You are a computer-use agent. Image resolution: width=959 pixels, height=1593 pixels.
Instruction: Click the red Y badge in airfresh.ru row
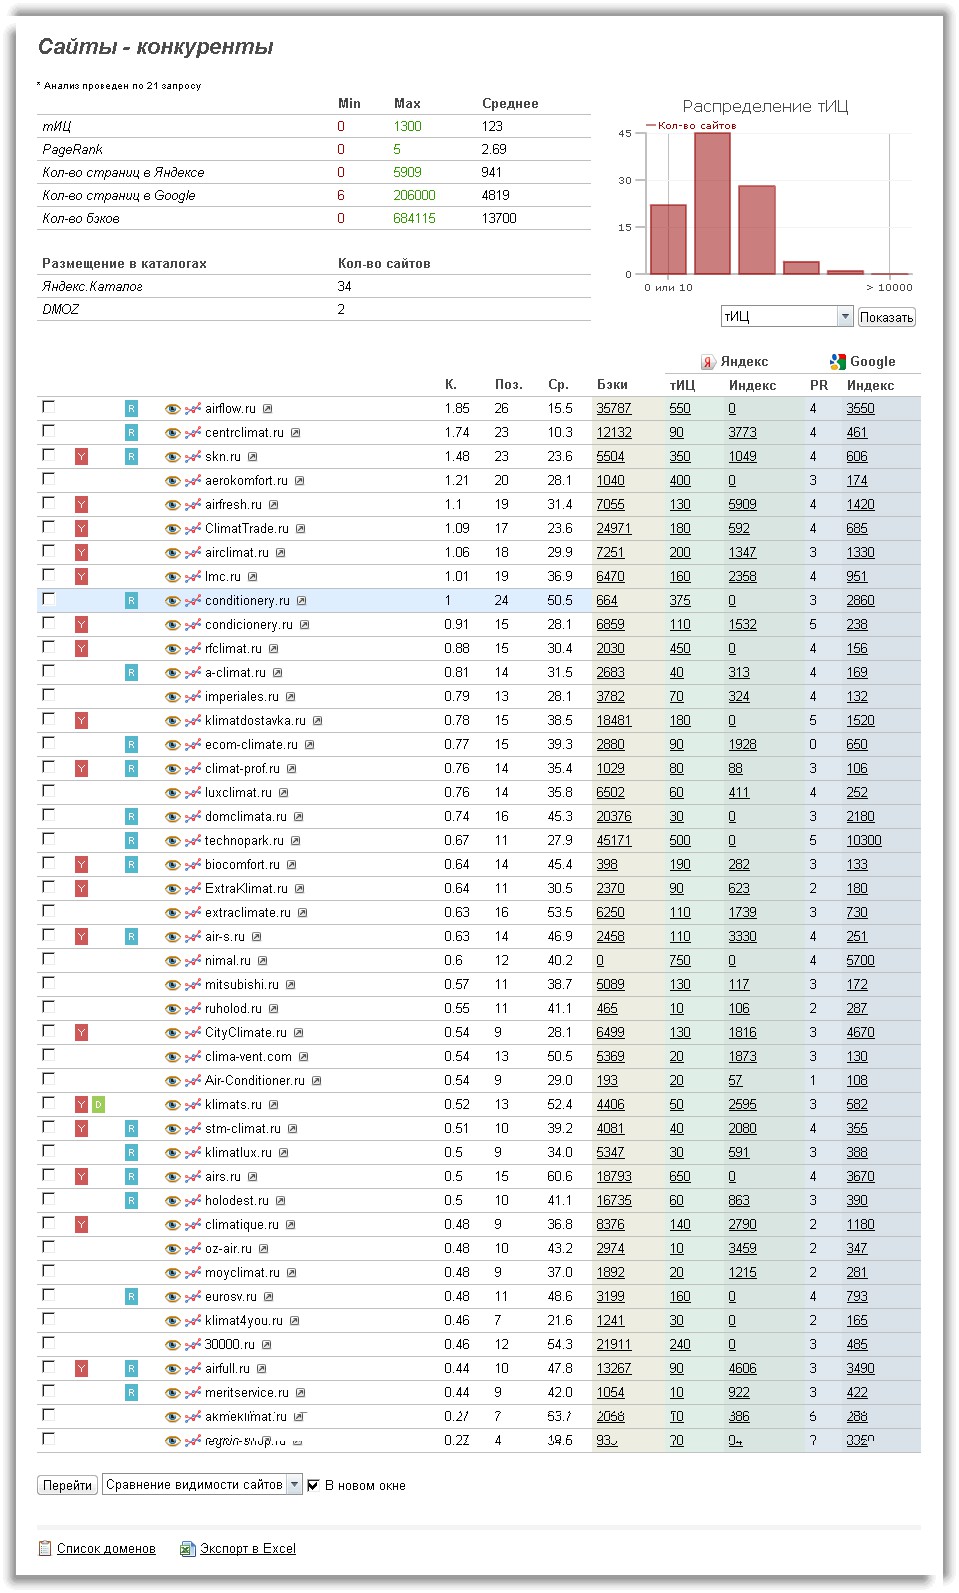(81, 505)
